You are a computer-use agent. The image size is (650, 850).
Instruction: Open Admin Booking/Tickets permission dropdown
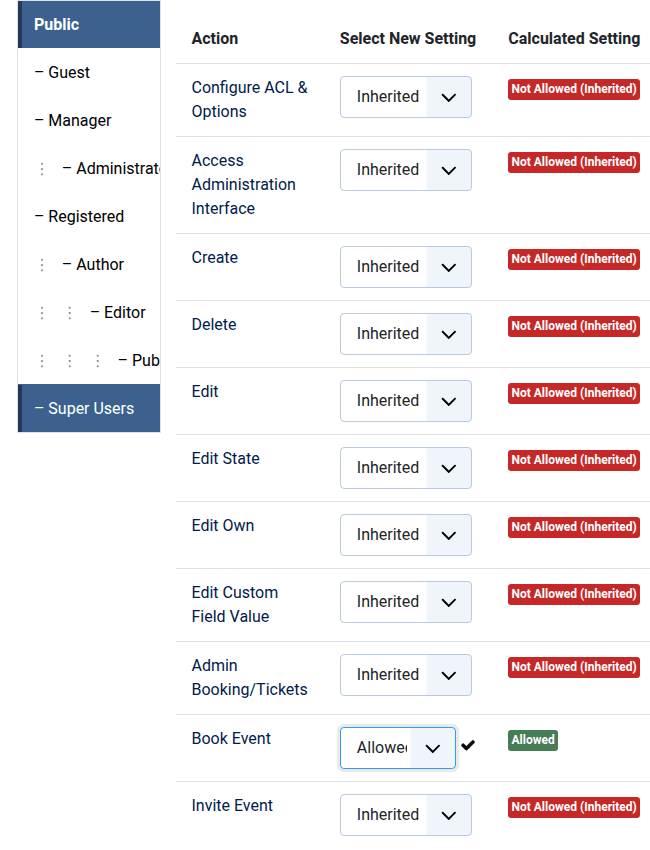coord(405,675)
